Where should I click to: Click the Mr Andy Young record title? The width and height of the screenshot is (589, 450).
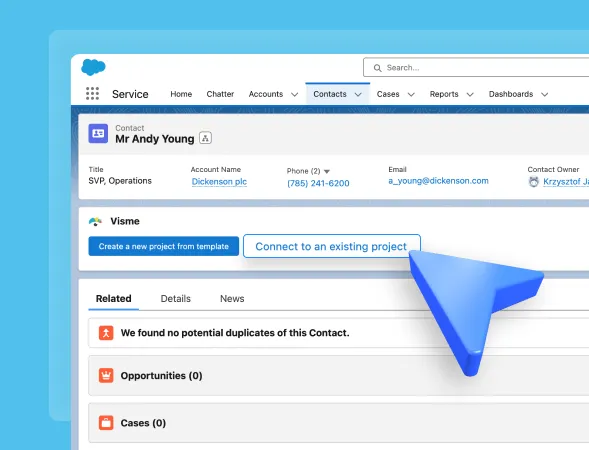155,139
